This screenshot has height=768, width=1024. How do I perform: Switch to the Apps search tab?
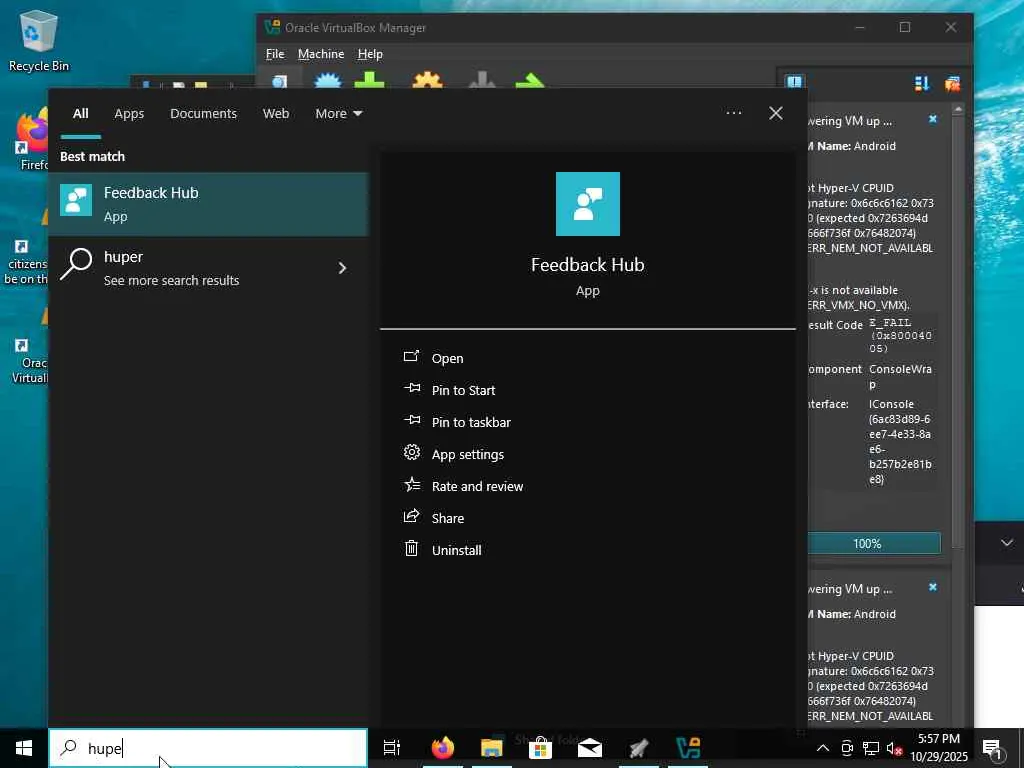click(129, 114)
